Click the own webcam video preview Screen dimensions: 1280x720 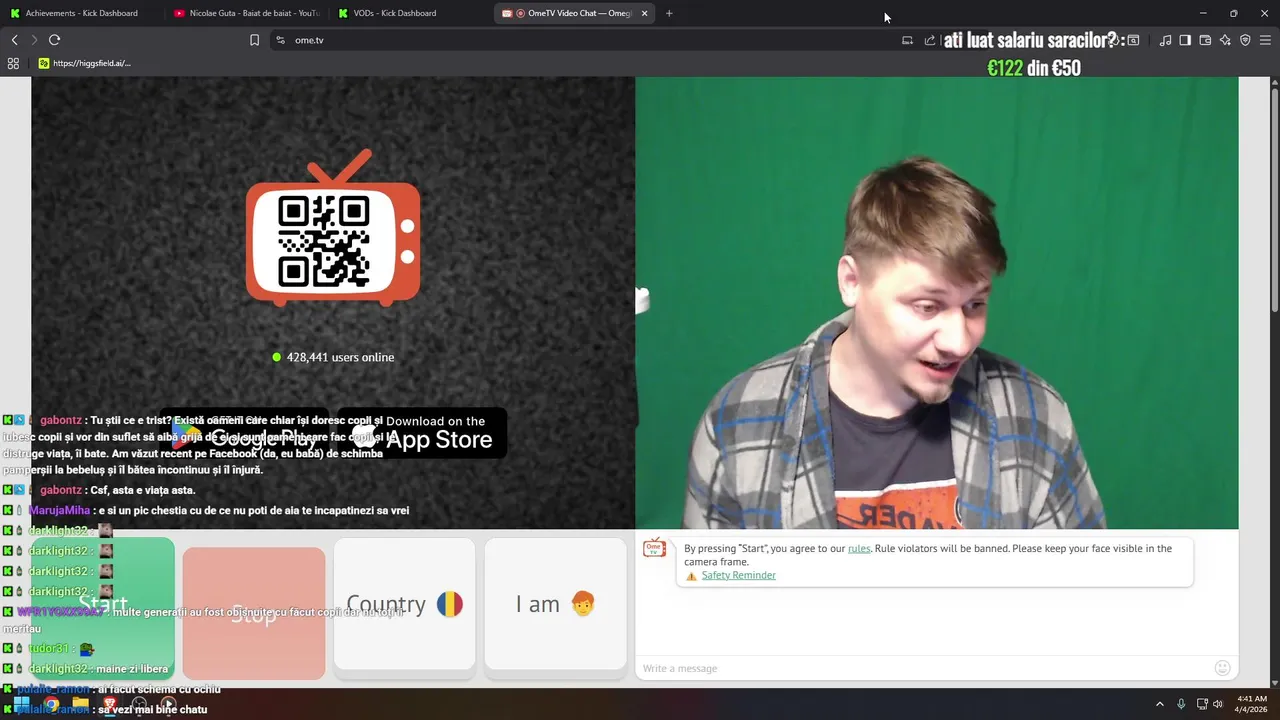point(936,303)
